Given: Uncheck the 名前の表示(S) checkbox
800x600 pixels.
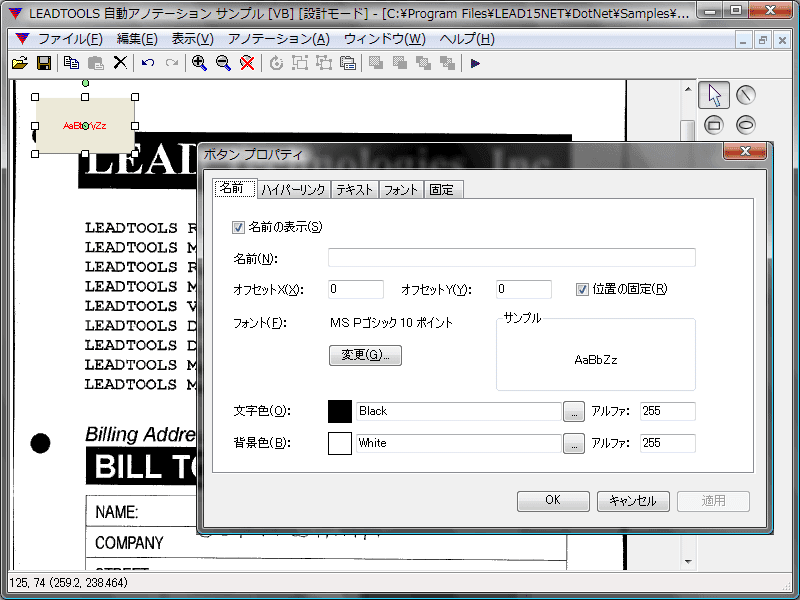Looking at the screenshot, I should click(x=238, y=227).
